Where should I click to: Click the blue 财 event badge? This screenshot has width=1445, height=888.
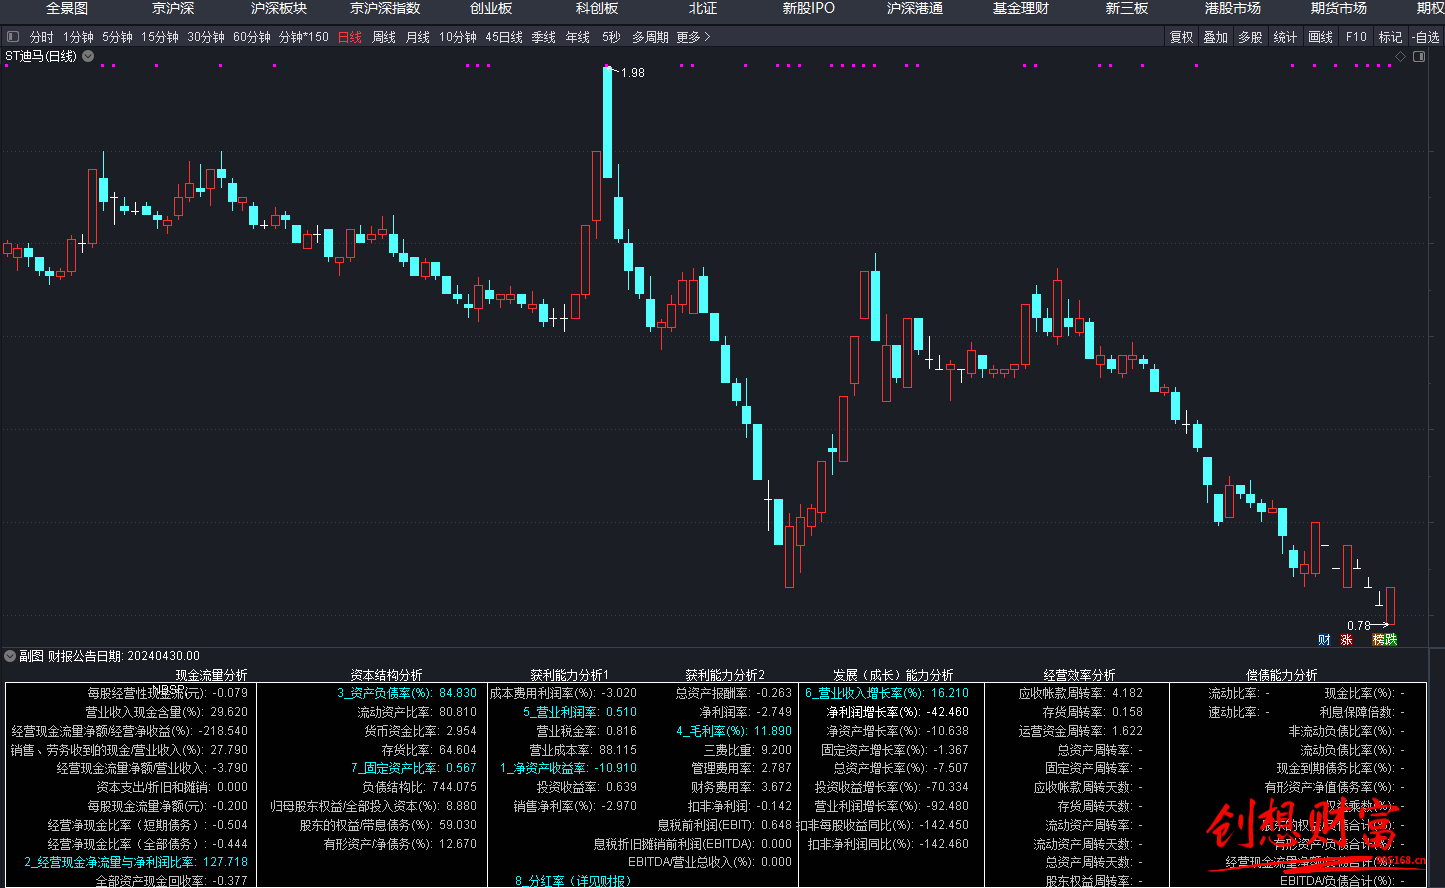tap(1324, 639)
